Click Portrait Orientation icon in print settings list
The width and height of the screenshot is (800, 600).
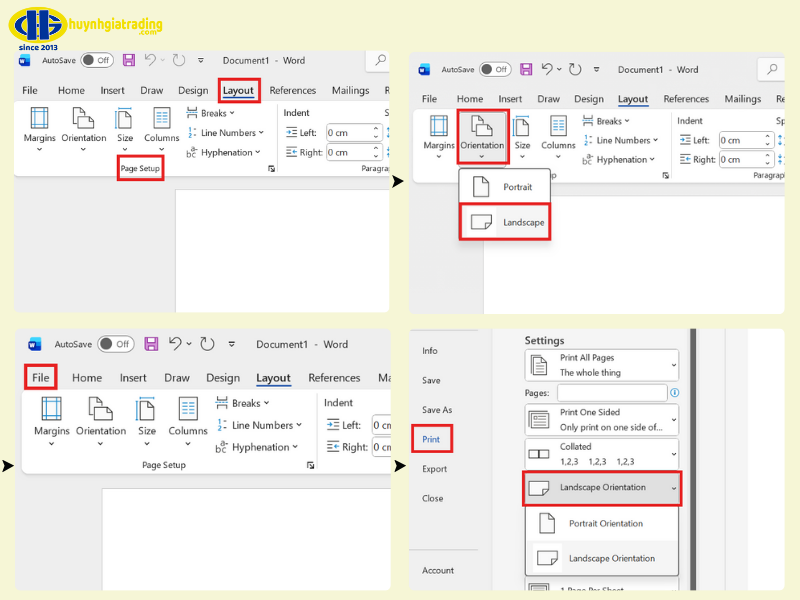(x=547, y=523)
